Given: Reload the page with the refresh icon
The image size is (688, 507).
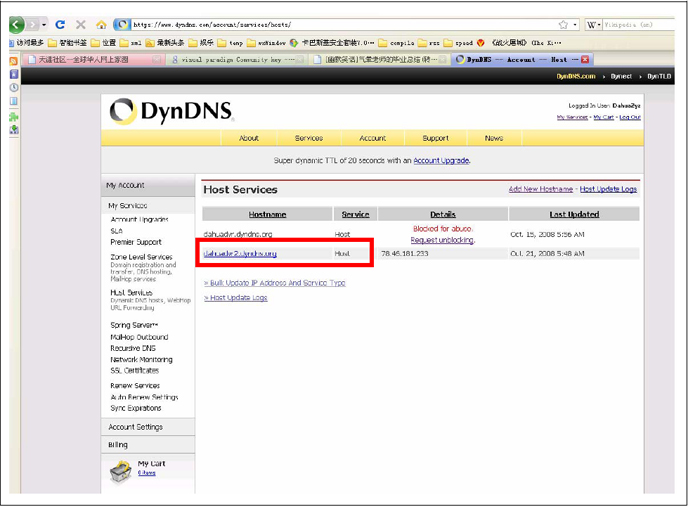Looking at the screenshot, I should pyautogui.click(x=60, y=25).
